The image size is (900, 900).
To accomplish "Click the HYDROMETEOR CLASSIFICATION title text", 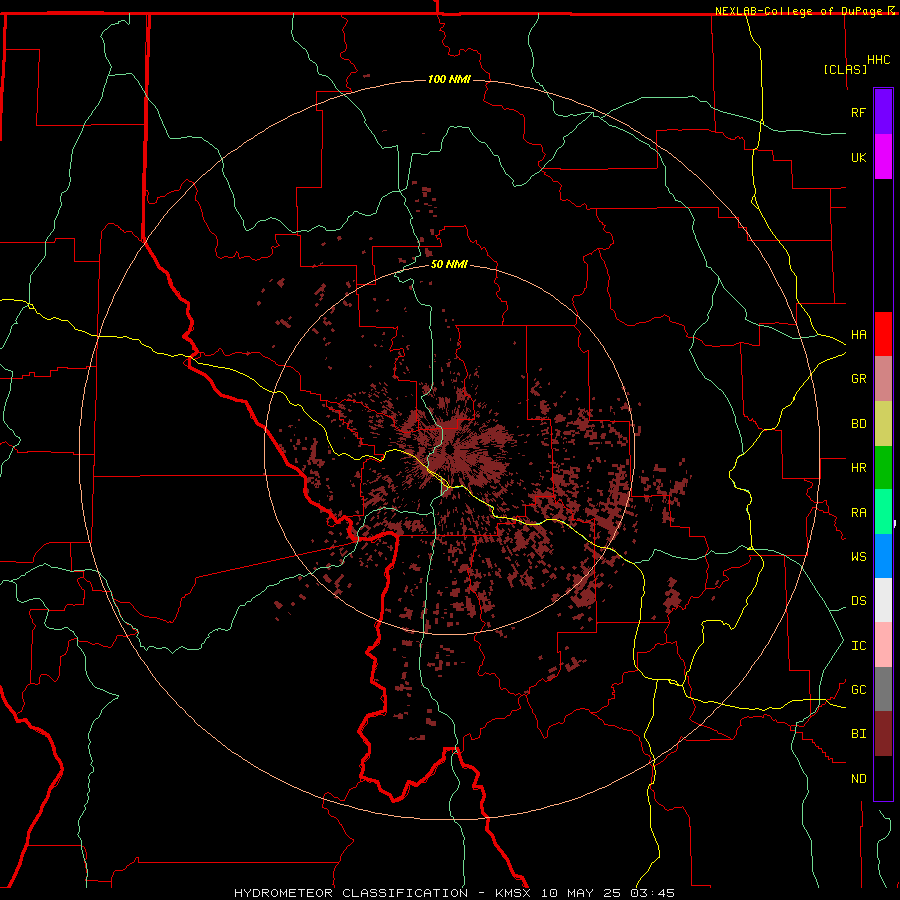I will (x=351, y=893).
